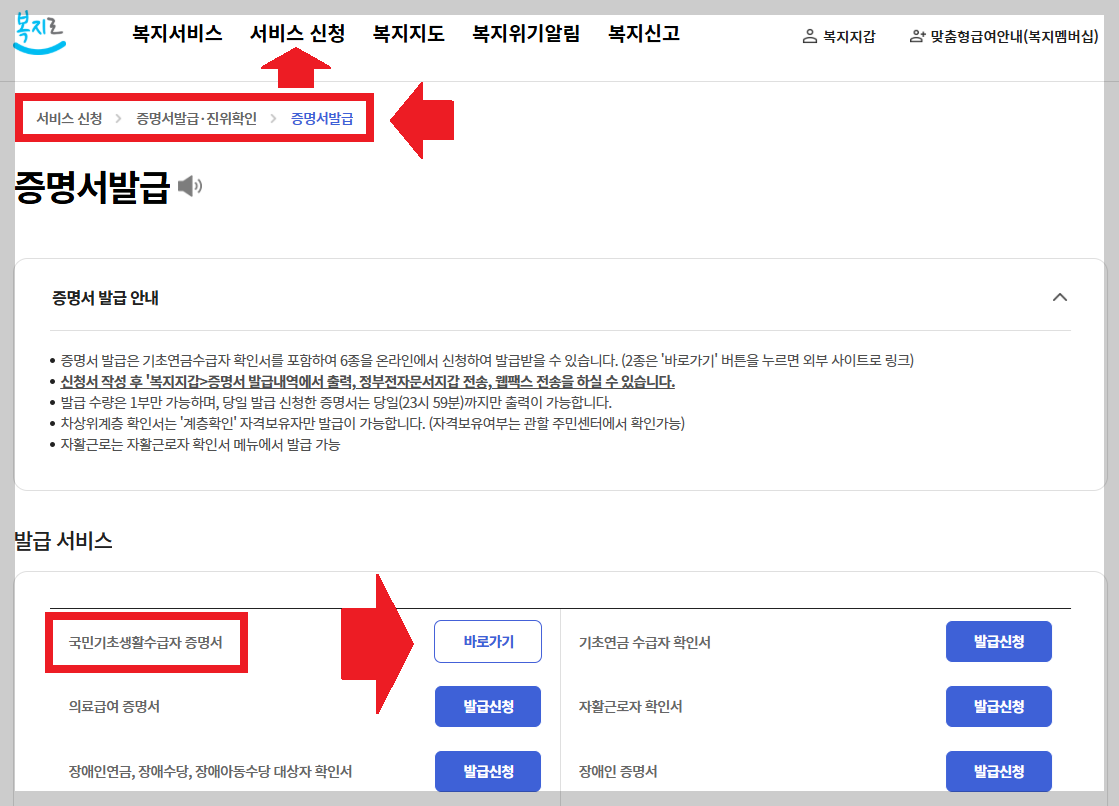Image resolution: width=1119 pixels, height=806 pixels.
Task: Click 발급신청 for 자활근로자 확인서
Action: (998, 706)
